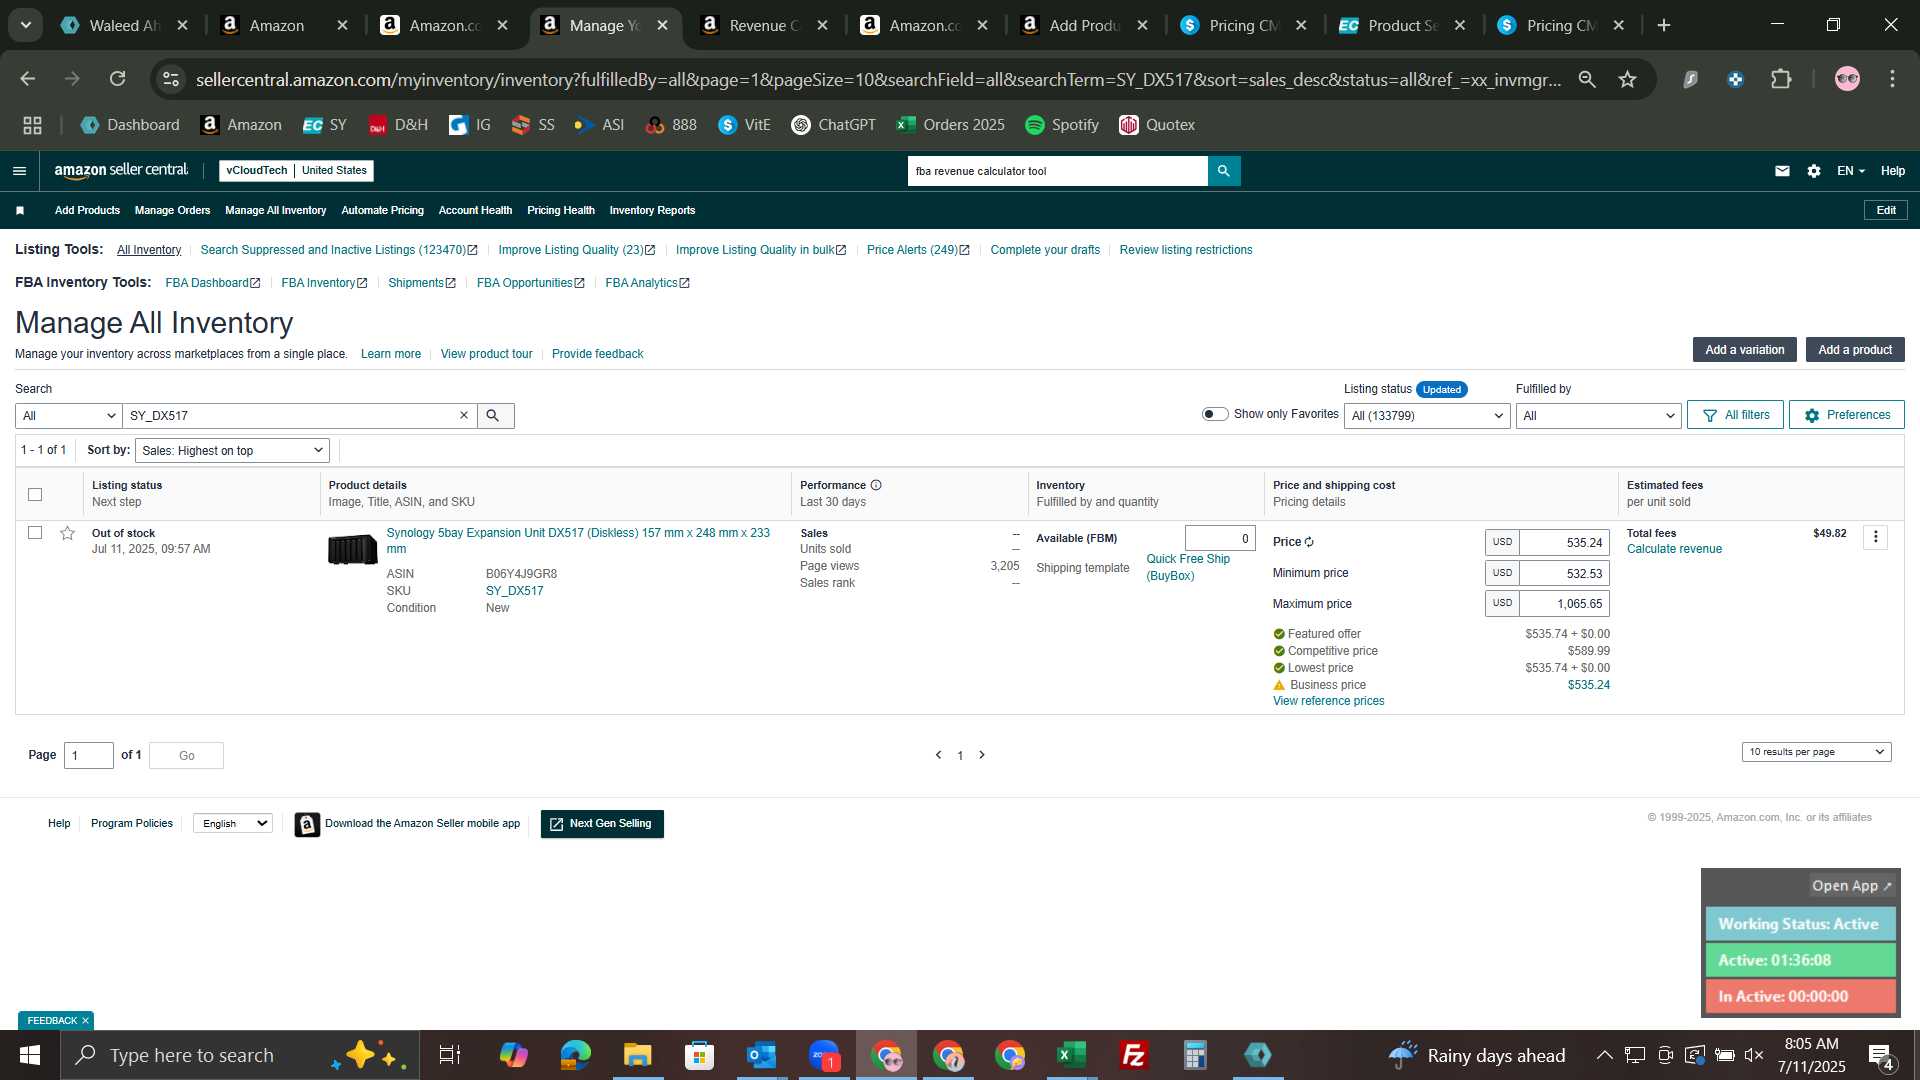The height and width of the screenshot is (1080, 1920).
Task: Switch to the Revenue Calculator browser tab
Action: (764, 26)
